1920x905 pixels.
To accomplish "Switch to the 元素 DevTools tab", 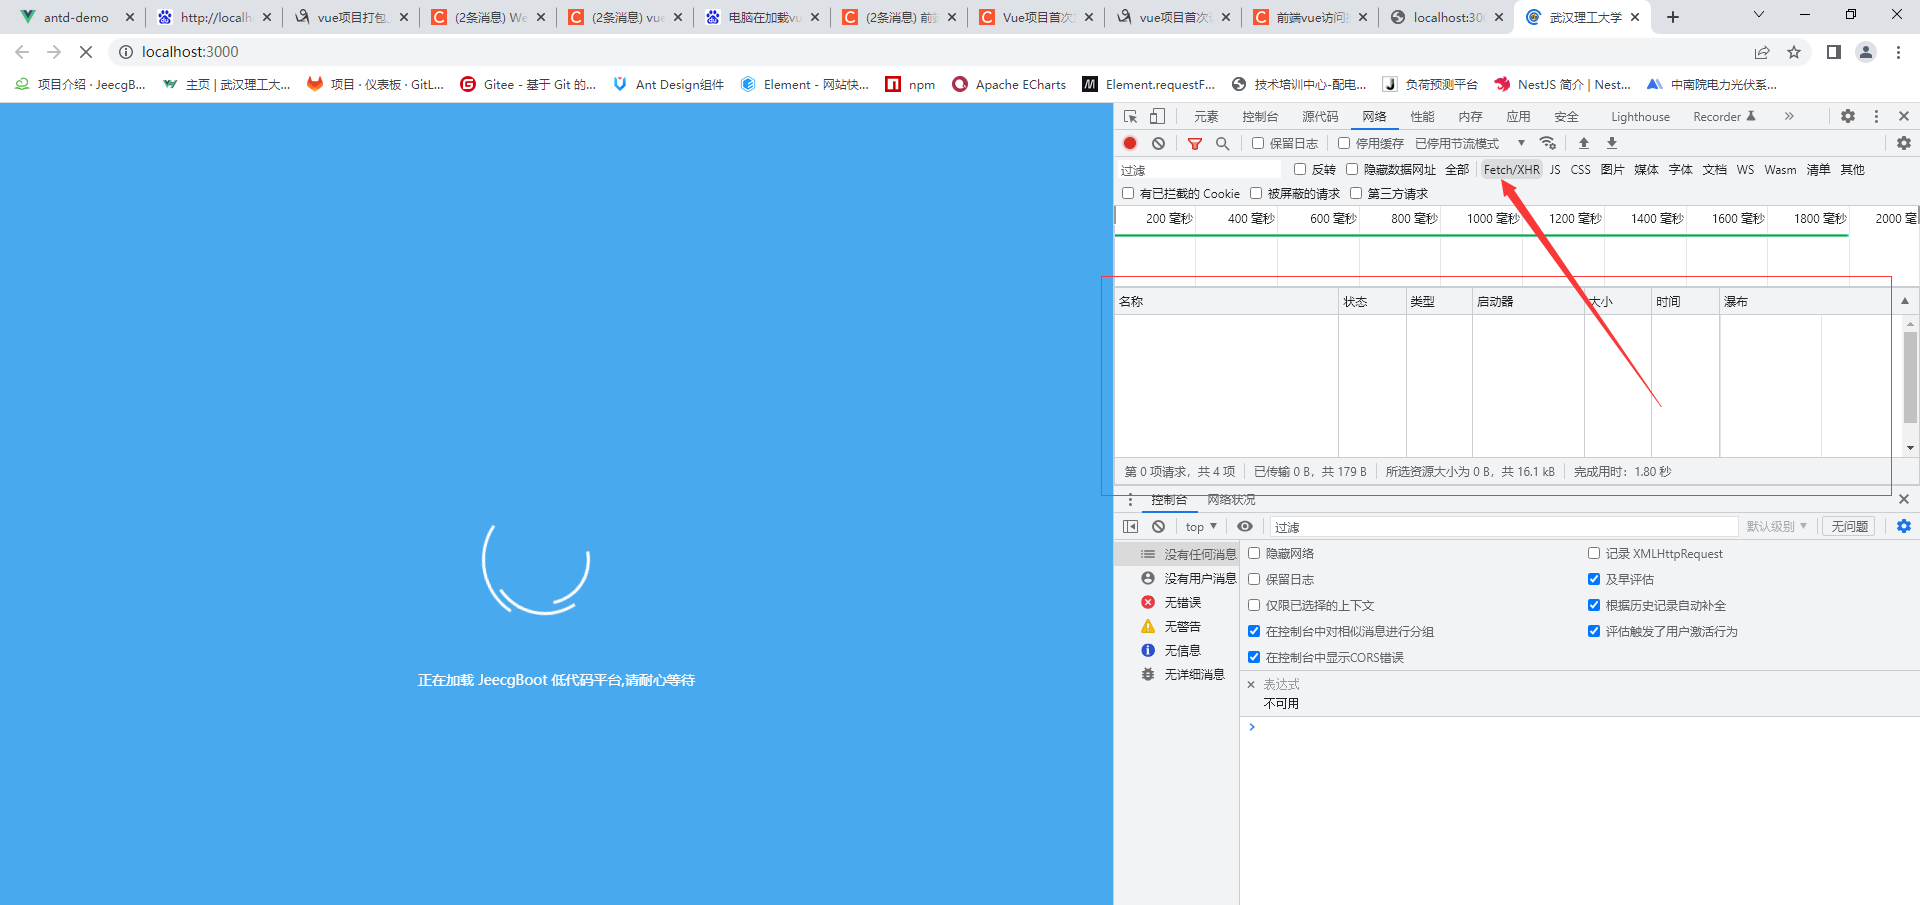I will tap(1206, 117).
